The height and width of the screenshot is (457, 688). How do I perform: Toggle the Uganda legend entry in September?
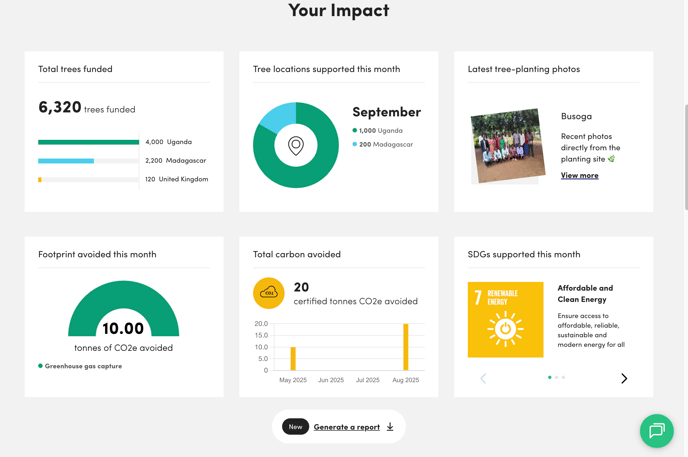(x=379, y=130)
